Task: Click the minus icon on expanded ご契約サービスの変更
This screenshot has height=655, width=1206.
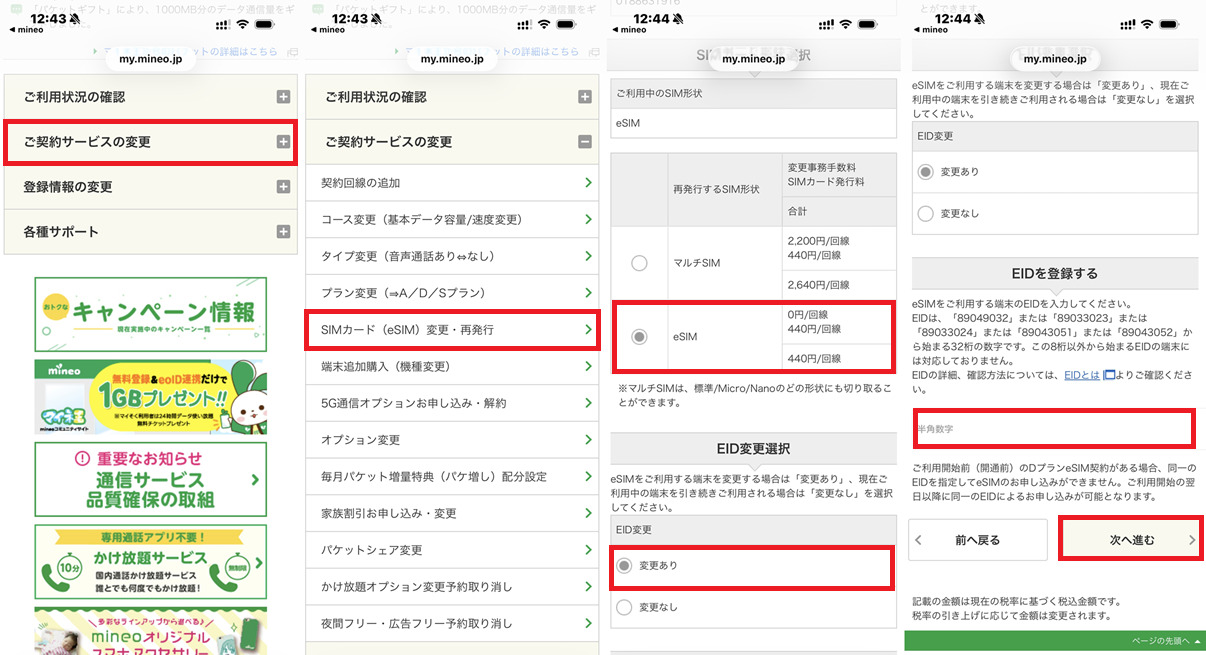Action: click(585, 142)
